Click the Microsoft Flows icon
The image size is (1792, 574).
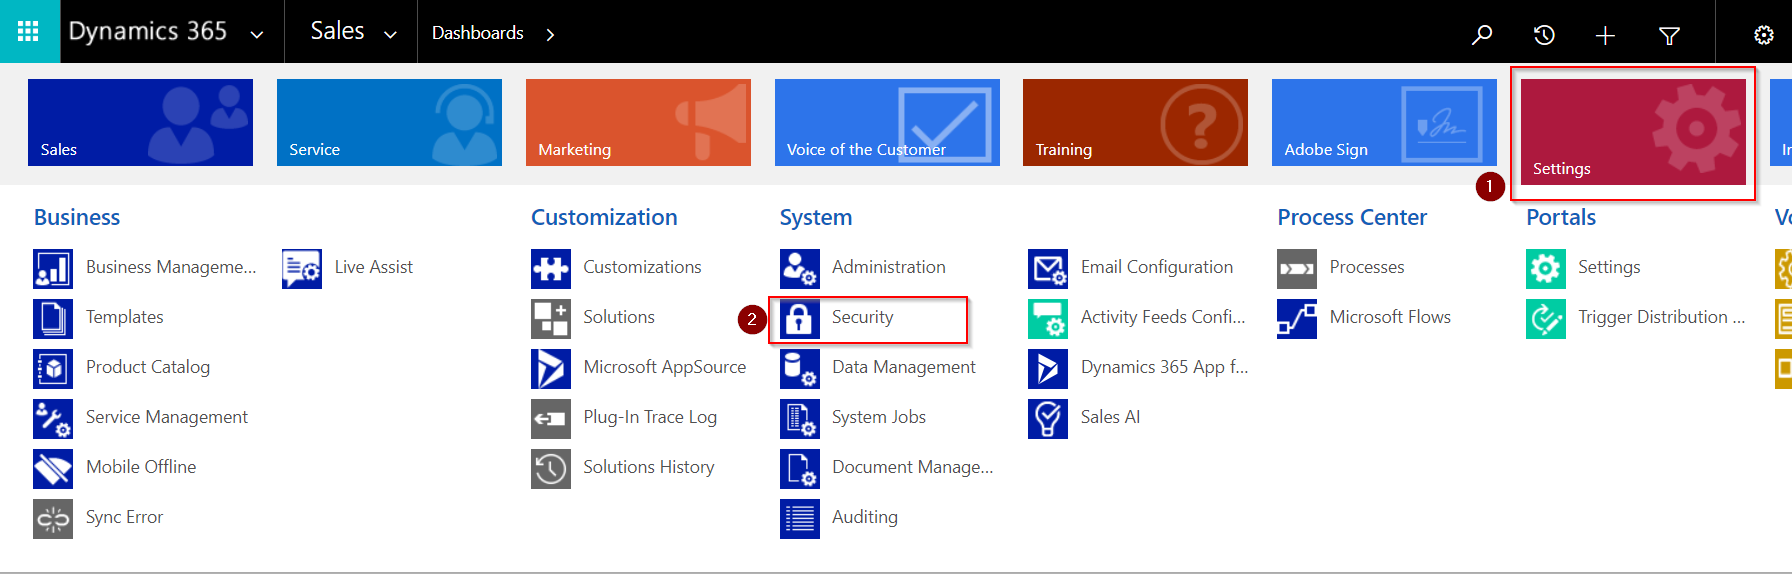point(1297,318)
